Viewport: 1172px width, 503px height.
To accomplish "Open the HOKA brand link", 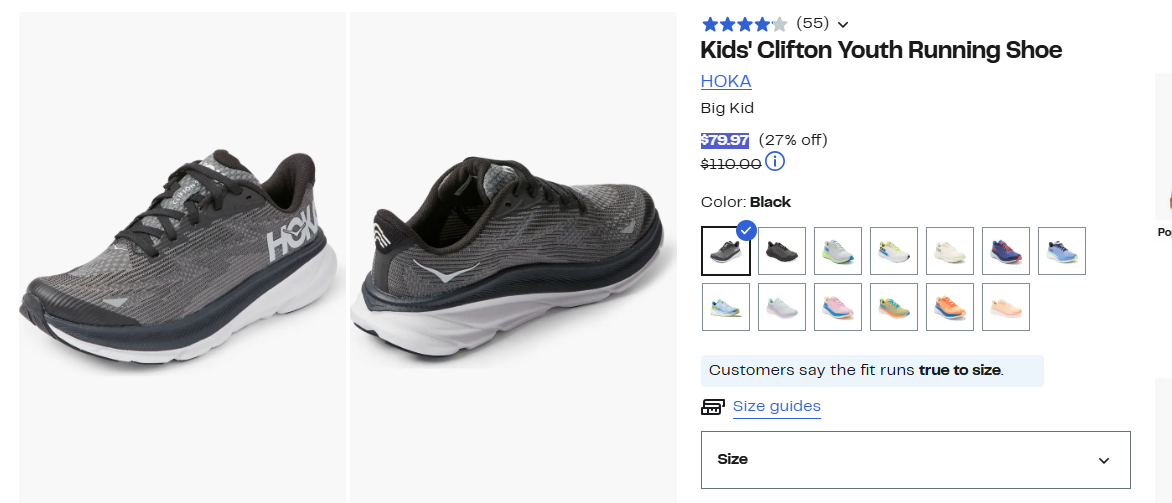I will pos(726,81).
